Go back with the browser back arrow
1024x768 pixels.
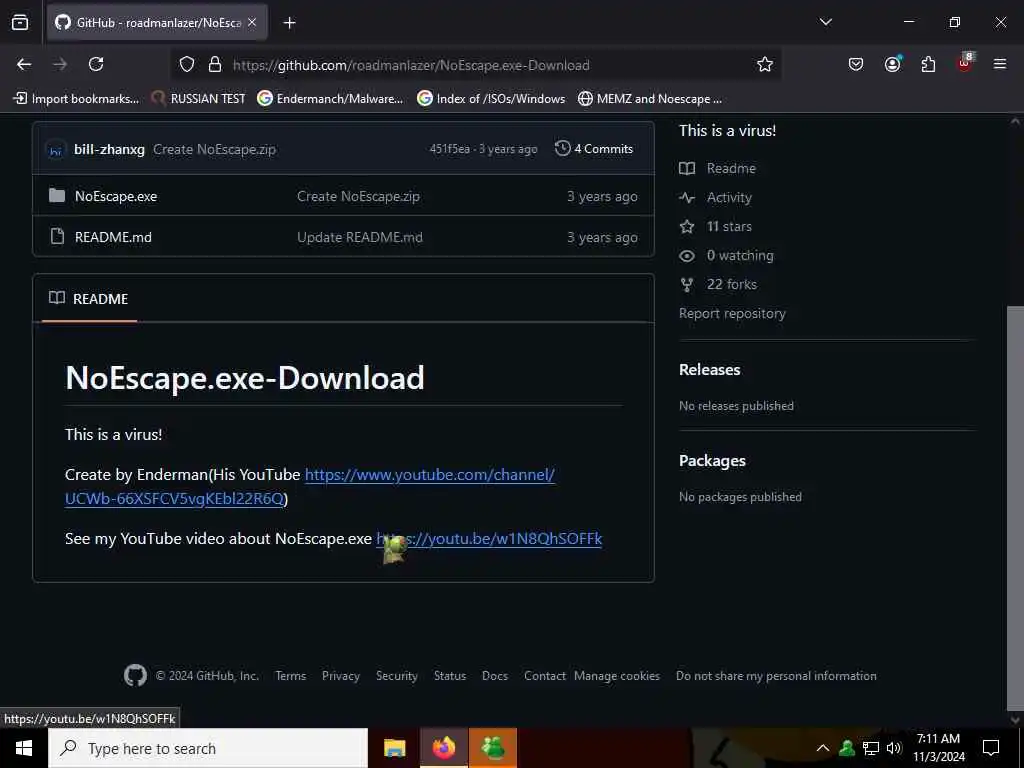pos(24,64)
